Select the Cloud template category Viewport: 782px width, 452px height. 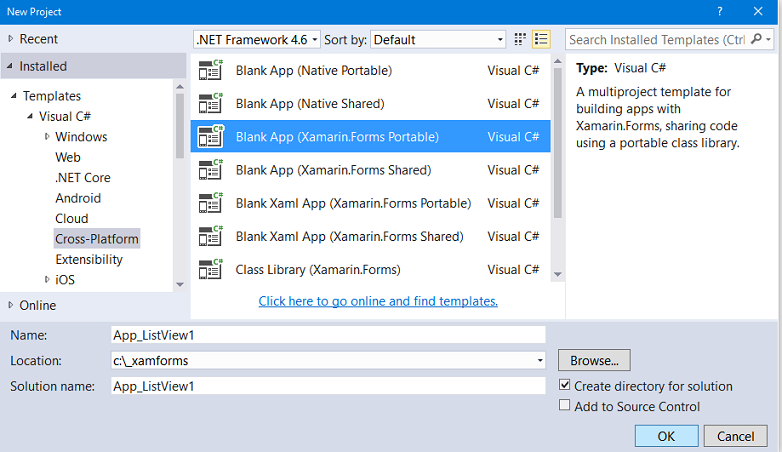[72, 219]
